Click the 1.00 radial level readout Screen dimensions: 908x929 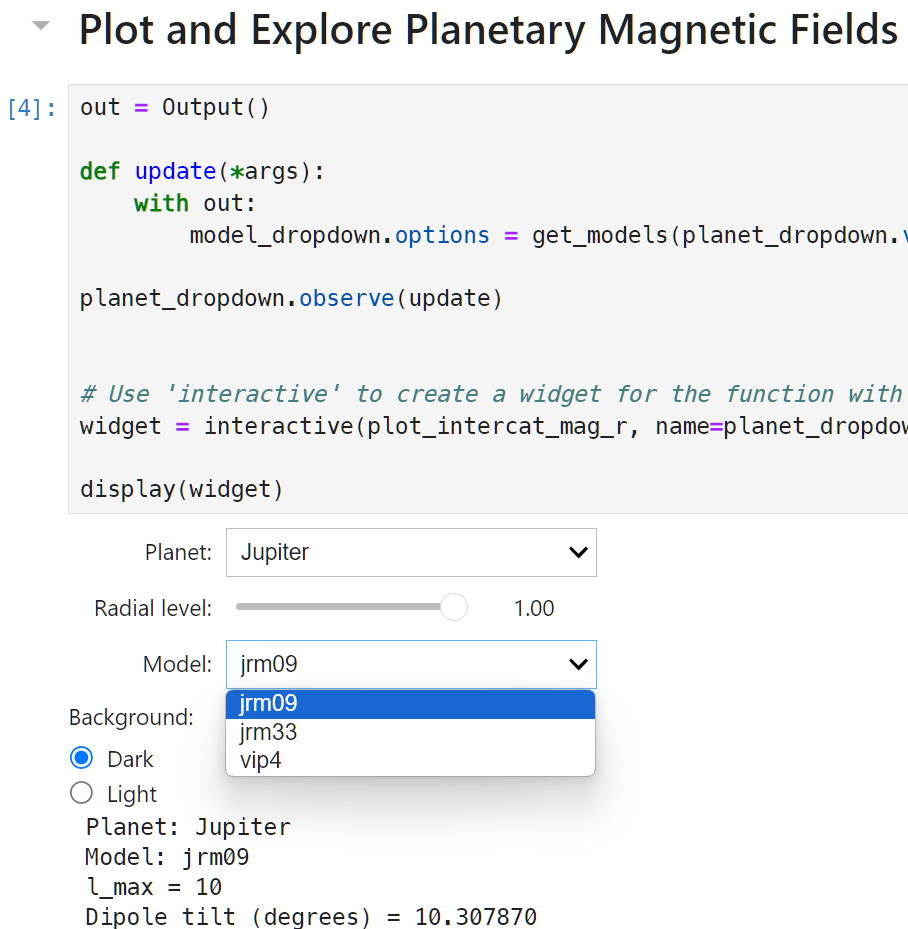click(534, 608)
